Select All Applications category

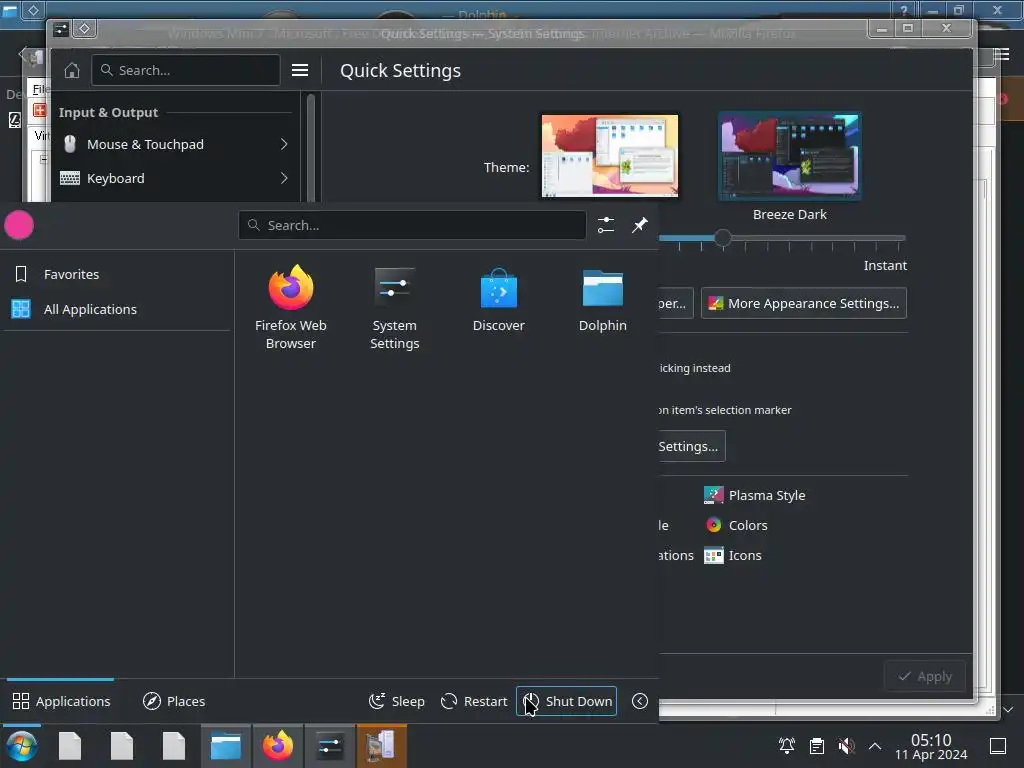coord(118,309)
